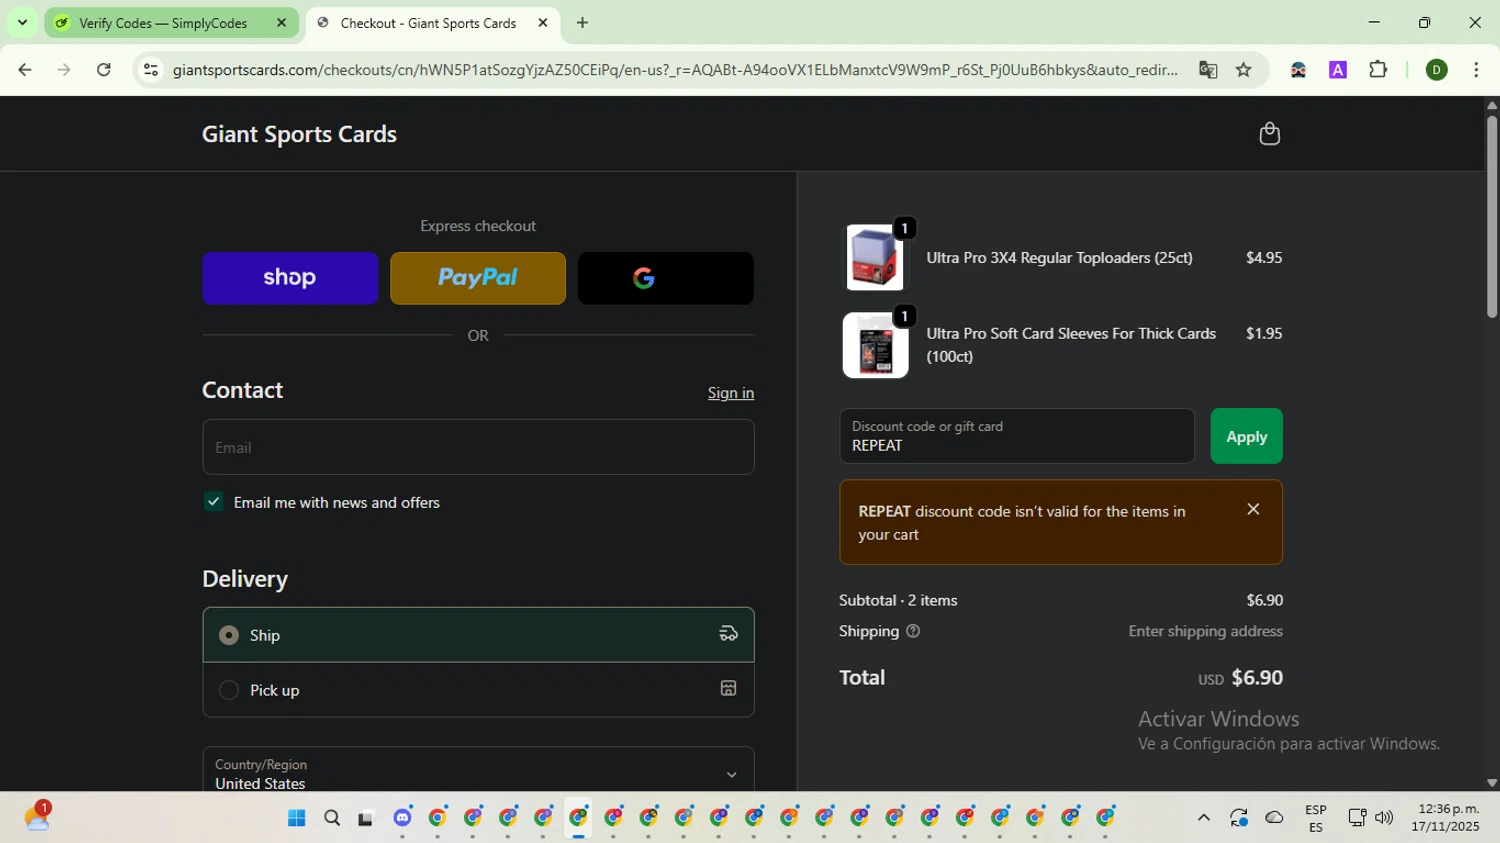The image size is (1500, 843).
Task: Click the Chrome profile avatar D
Action: click(1437, 70)
